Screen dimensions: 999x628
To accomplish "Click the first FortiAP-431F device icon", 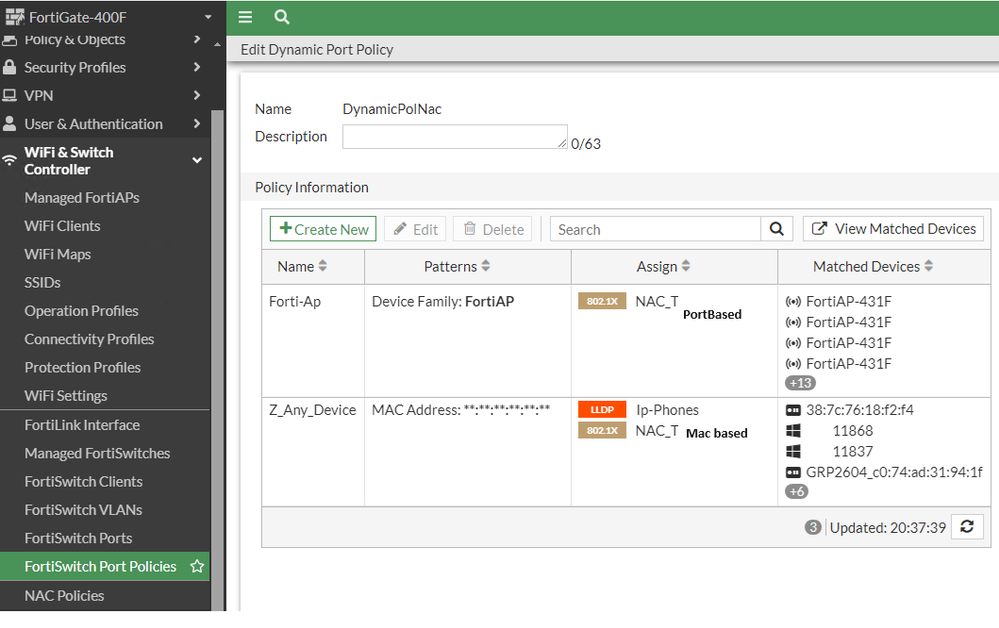I will (x=793, y=301).
